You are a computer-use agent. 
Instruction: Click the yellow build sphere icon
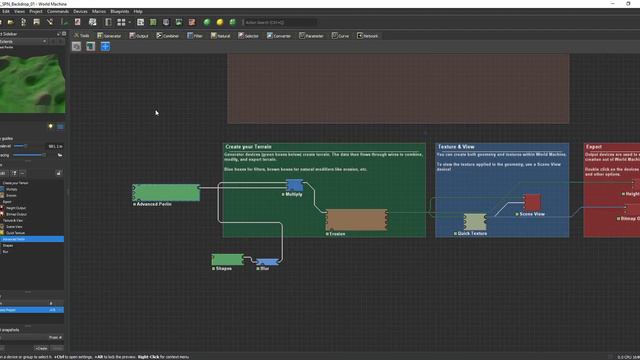pyautogui.click(x=220, y=22)
